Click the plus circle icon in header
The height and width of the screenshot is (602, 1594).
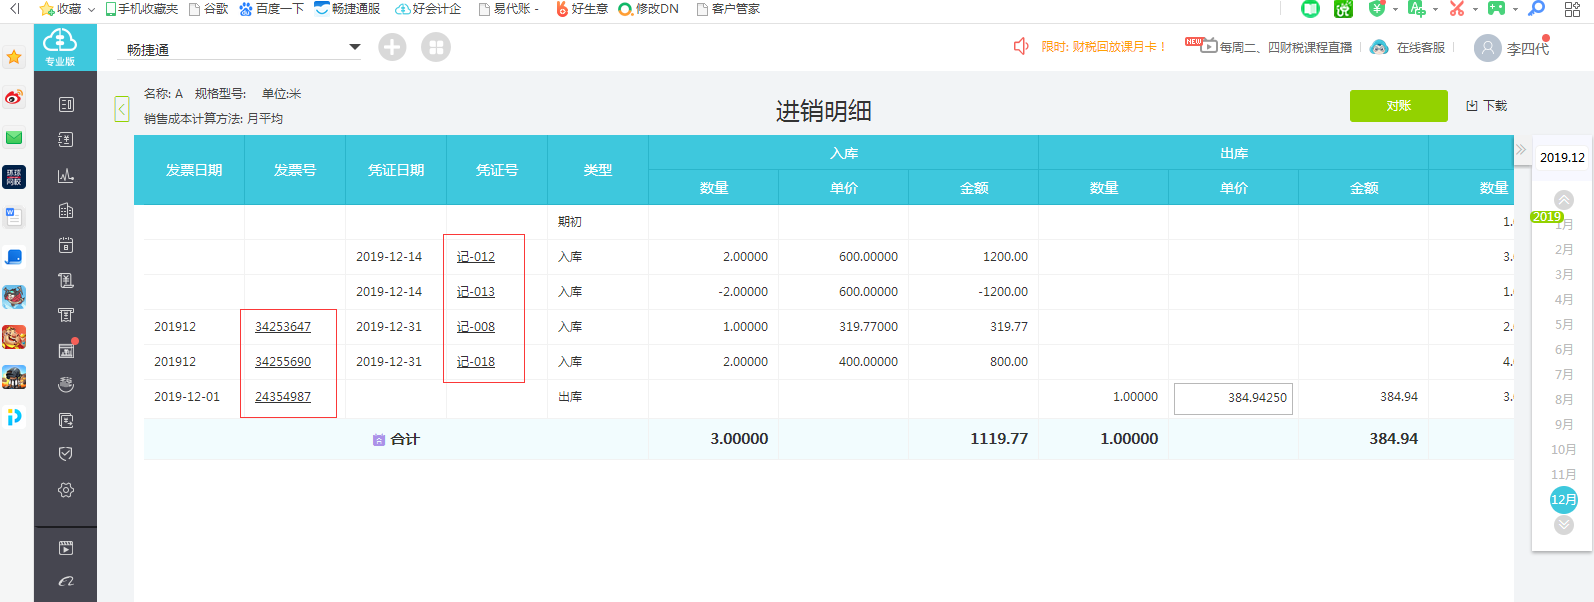tap(392, 47)
